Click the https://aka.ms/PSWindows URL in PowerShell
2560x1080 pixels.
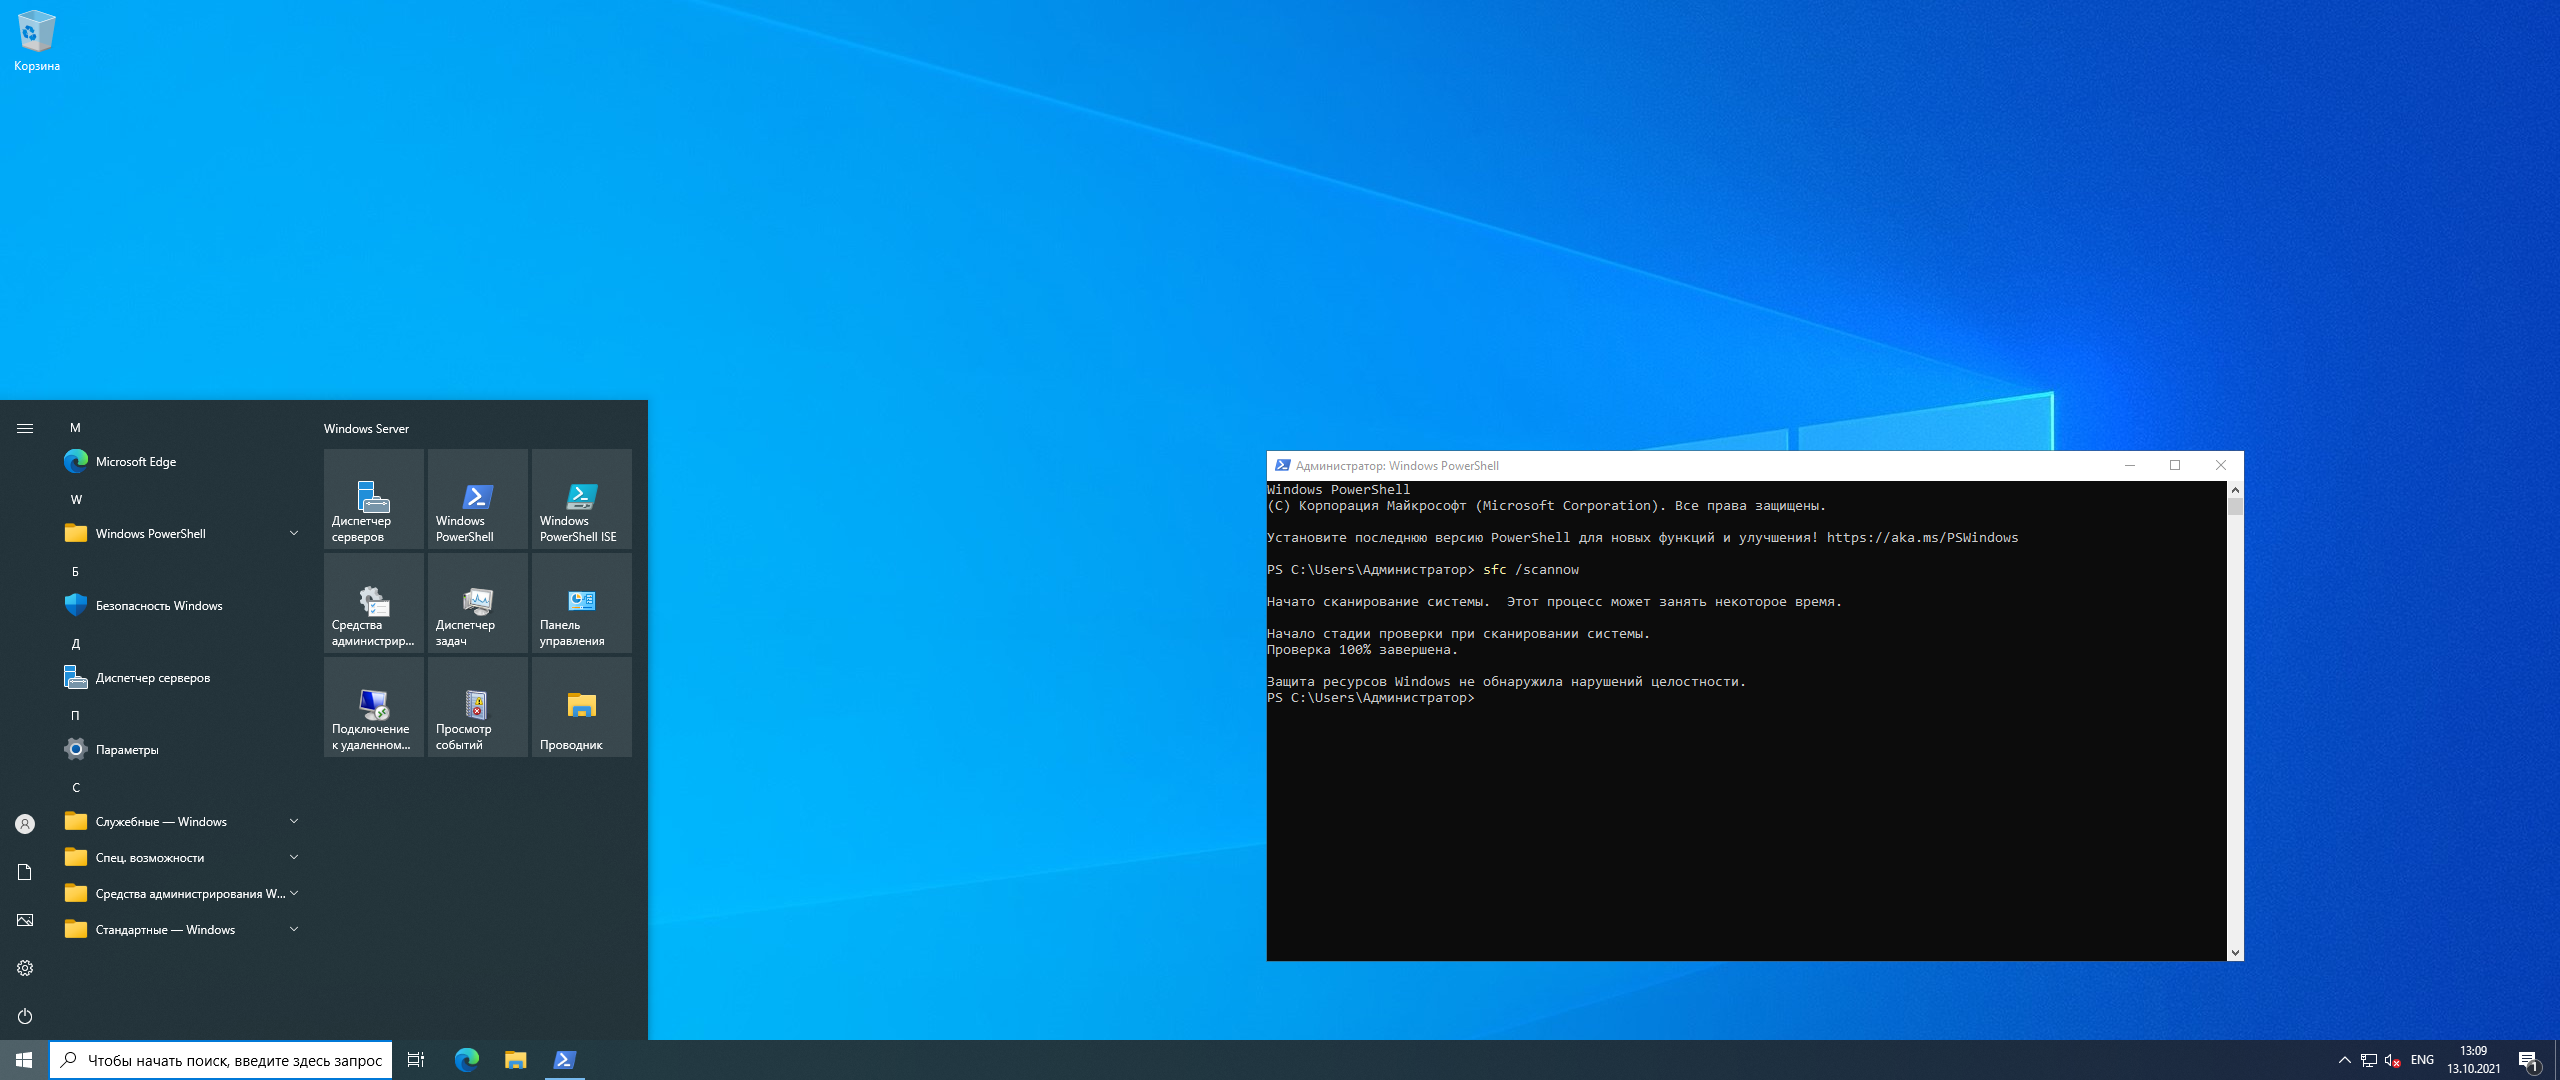(x=1922, y=538)
